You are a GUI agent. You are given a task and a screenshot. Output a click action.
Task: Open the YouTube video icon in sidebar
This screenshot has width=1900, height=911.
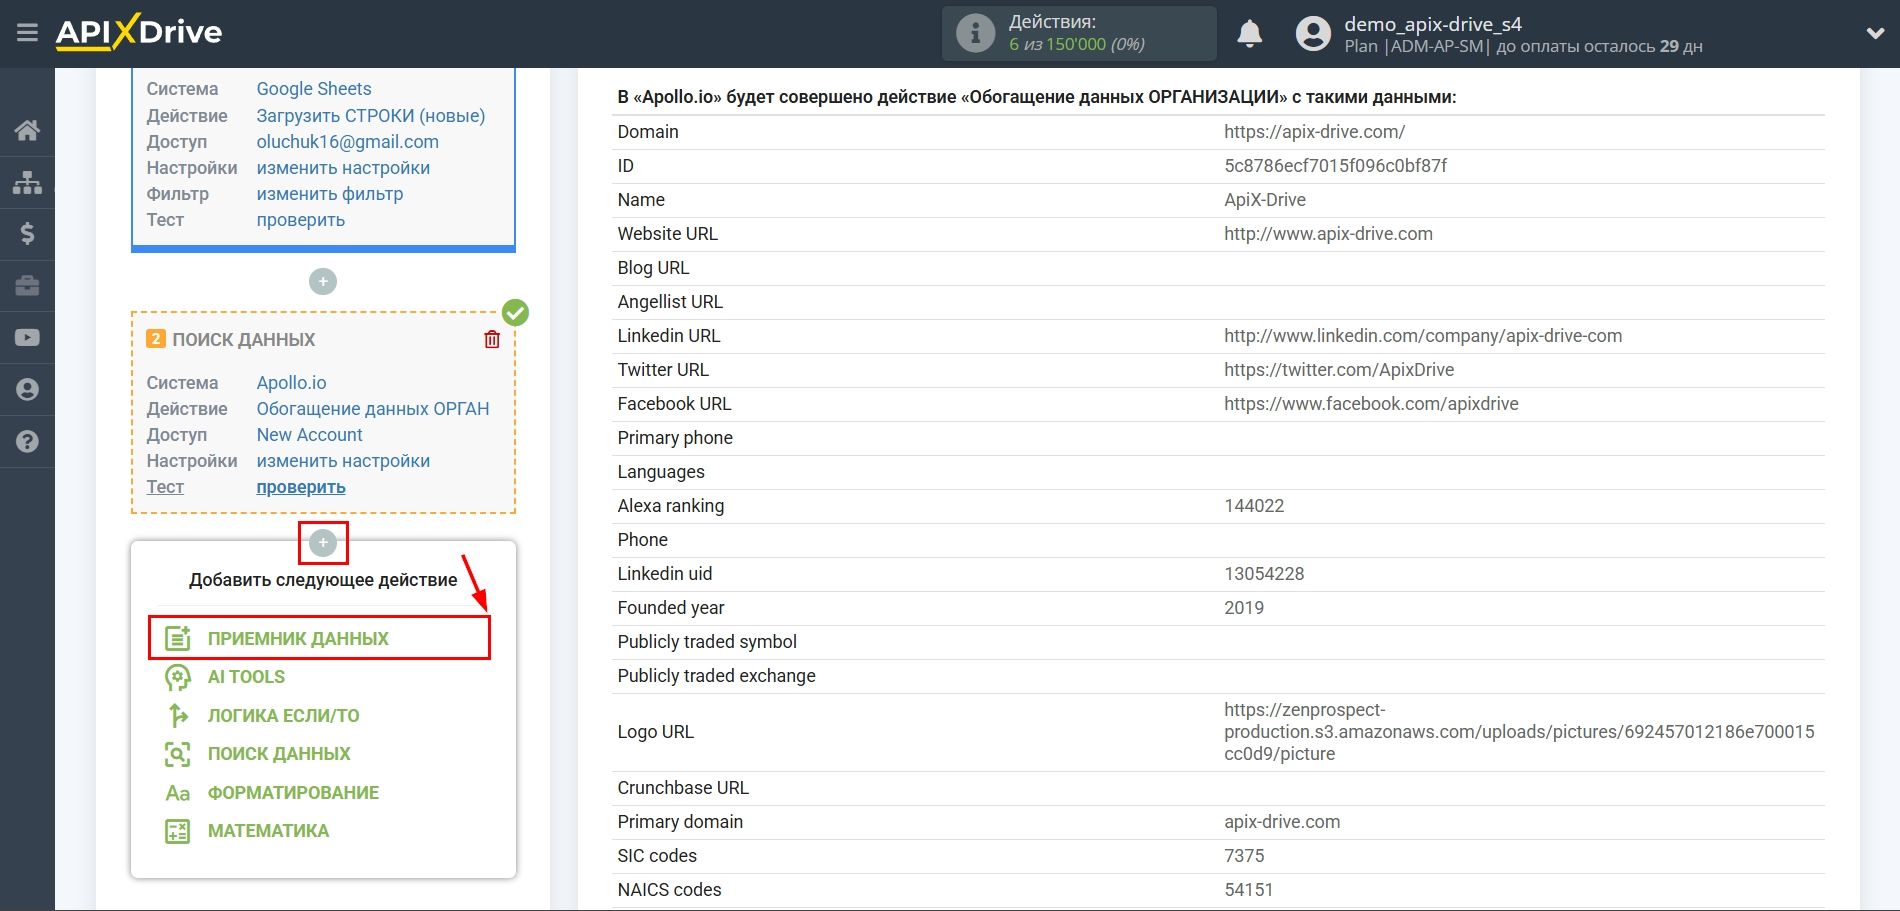(x=27, y=338)
